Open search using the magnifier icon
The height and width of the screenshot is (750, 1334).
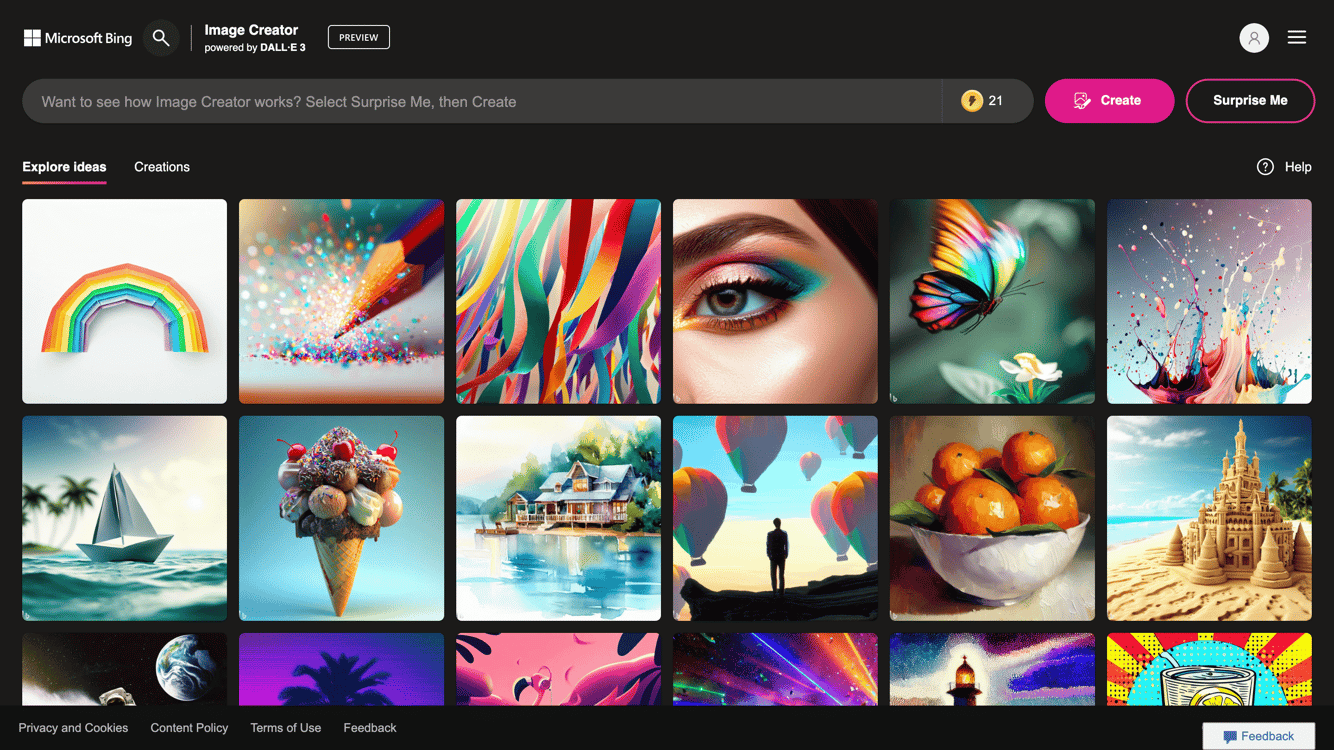(x=160, y=37)
